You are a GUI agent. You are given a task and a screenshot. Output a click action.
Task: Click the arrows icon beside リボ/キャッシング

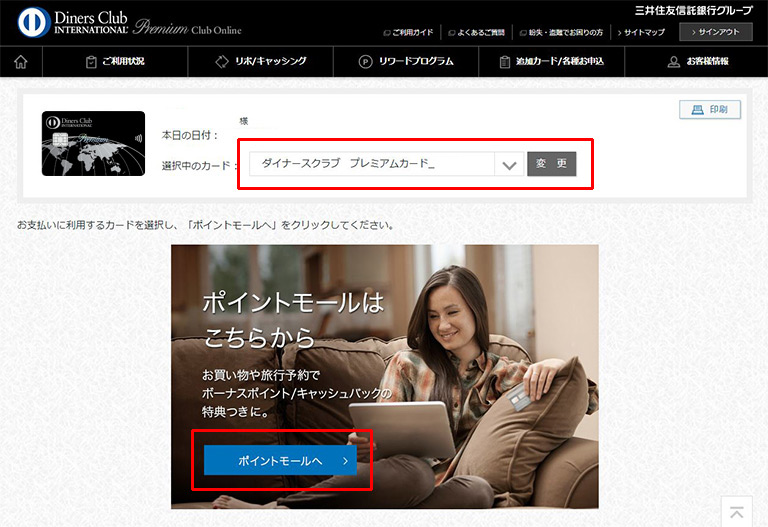[x=222, y=61]
